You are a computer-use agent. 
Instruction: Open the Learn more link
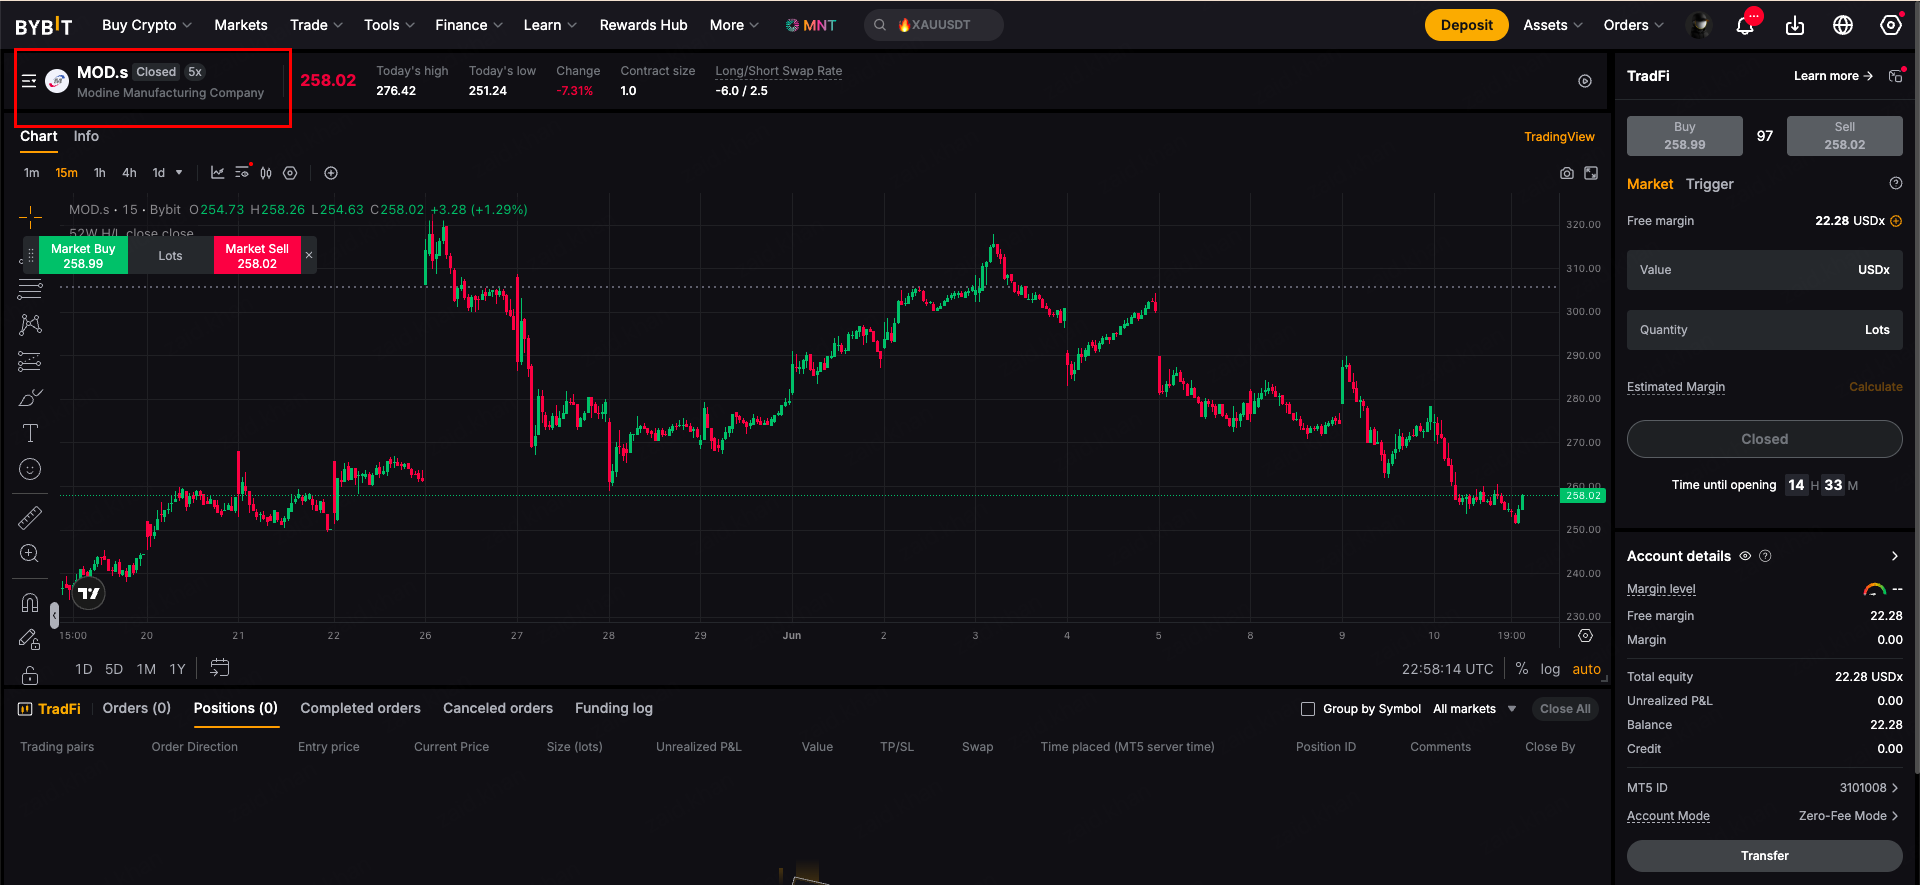click(1833, 76)
